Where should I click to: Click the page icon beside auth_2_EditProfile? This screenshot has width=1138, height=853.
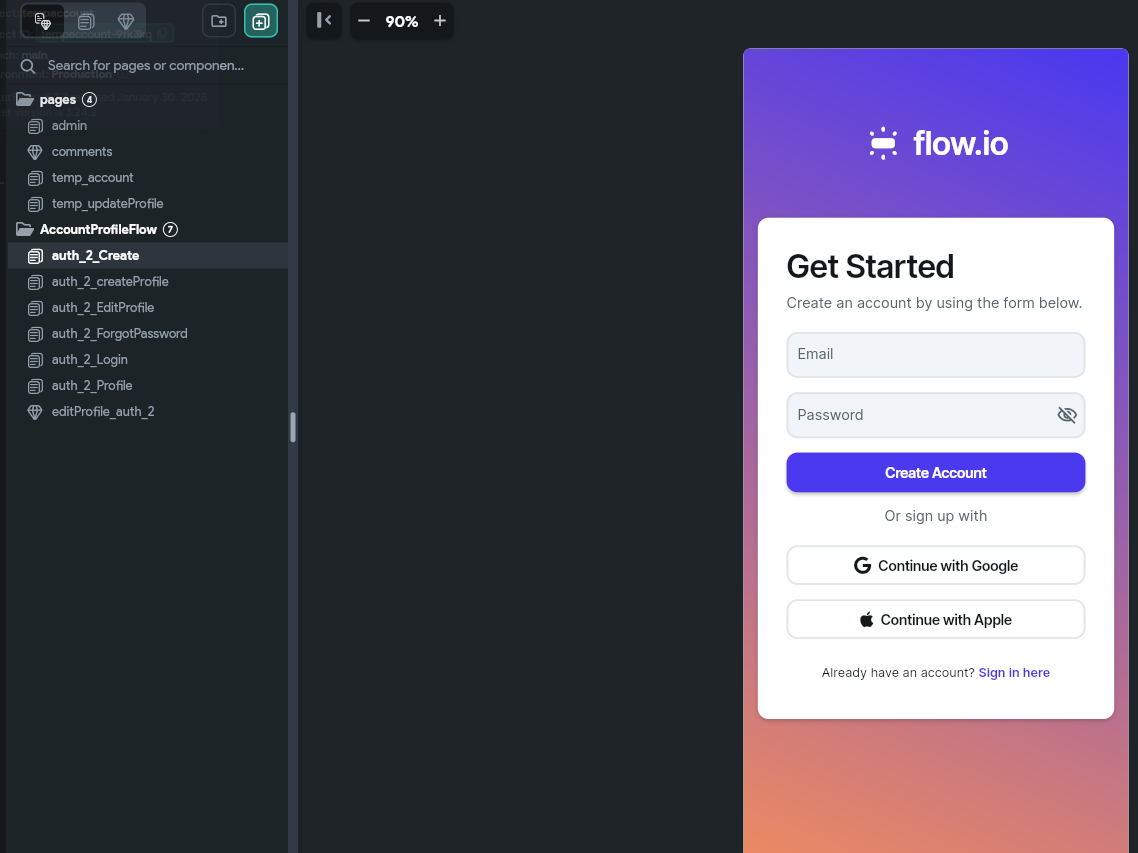(35, 309)
